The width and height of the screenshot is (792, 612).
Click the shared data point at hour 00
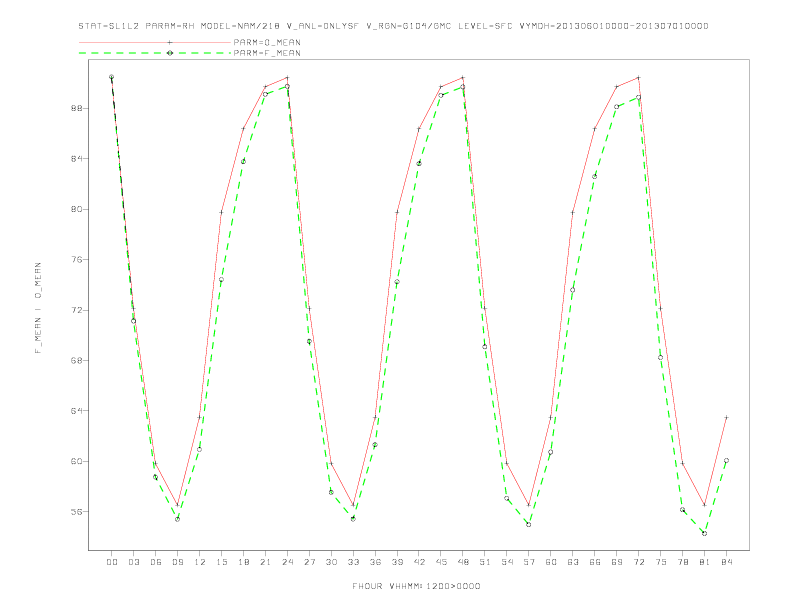pyautogui.click(x=112, y=77)
